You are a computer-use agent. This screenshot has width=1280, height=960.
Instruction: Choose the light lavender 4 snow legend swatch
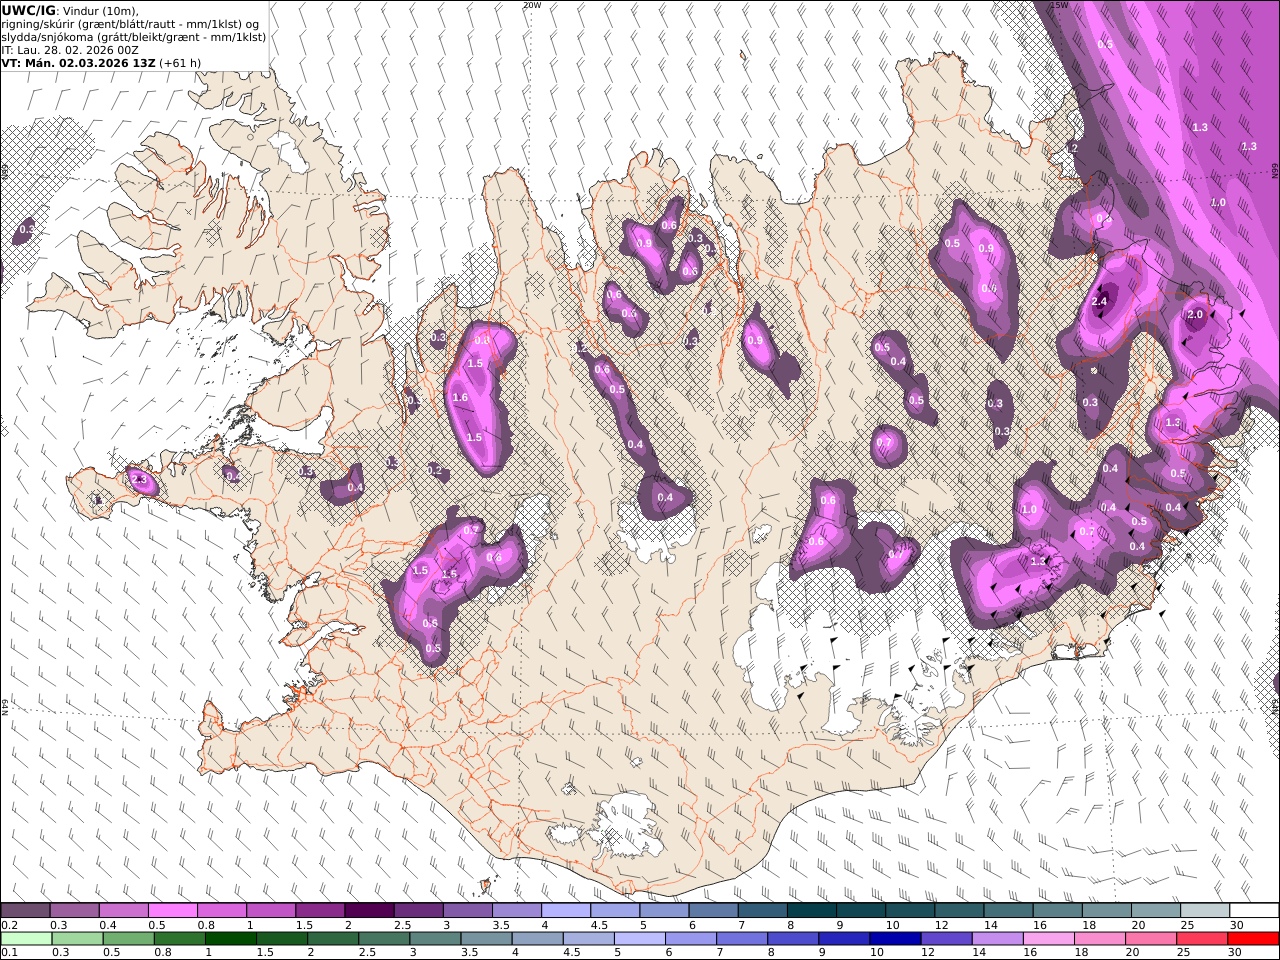click(x=565, y=911)
